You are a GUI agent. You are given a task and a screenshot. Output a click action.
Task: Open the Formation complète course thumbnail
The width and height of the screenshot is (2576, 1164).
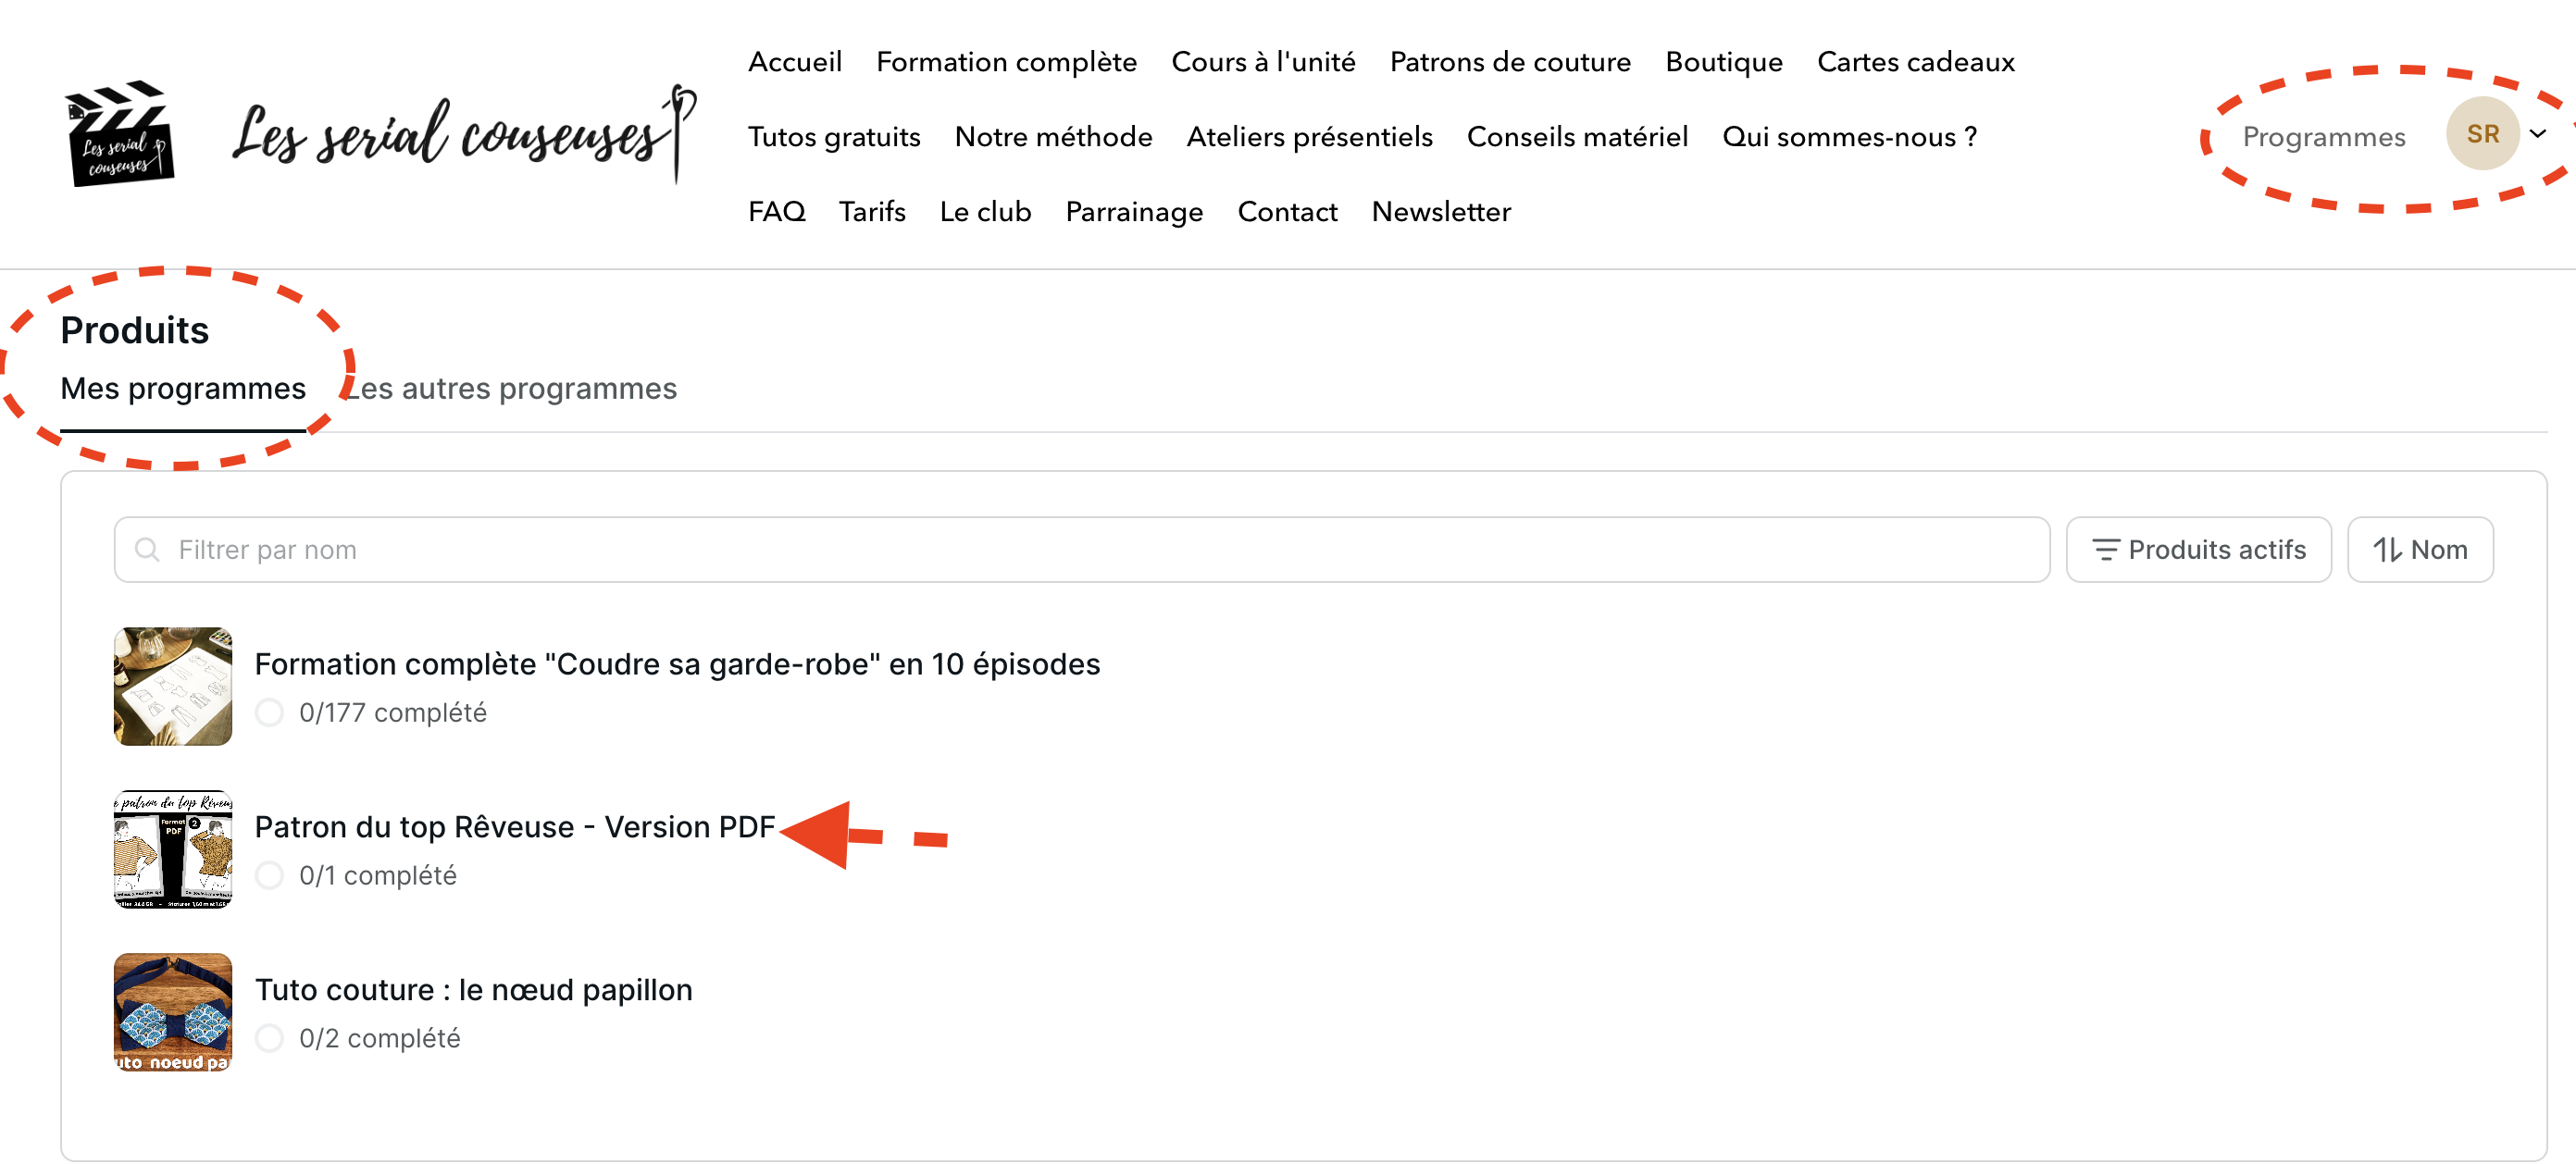point(173,686)
